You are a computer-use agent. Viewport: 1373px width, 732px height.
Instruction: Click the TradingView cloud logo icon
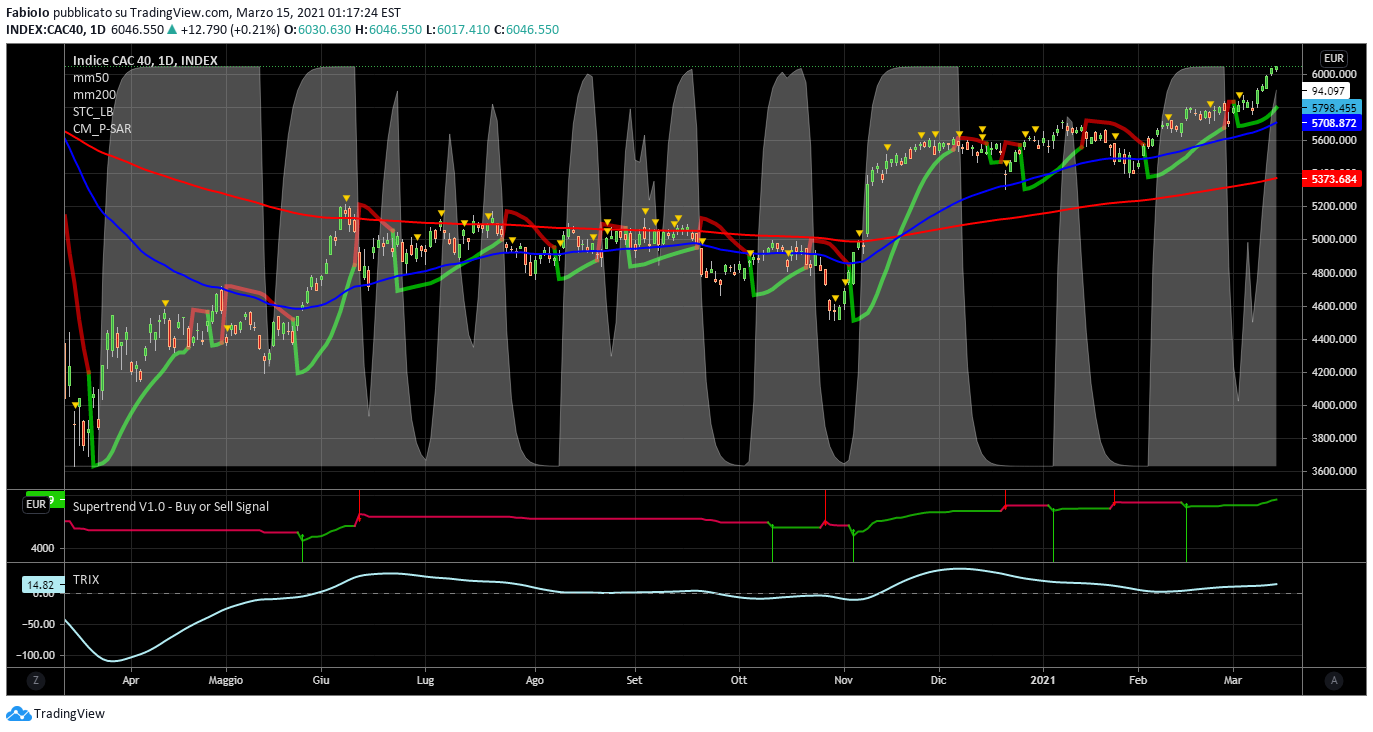click(18, 714)
